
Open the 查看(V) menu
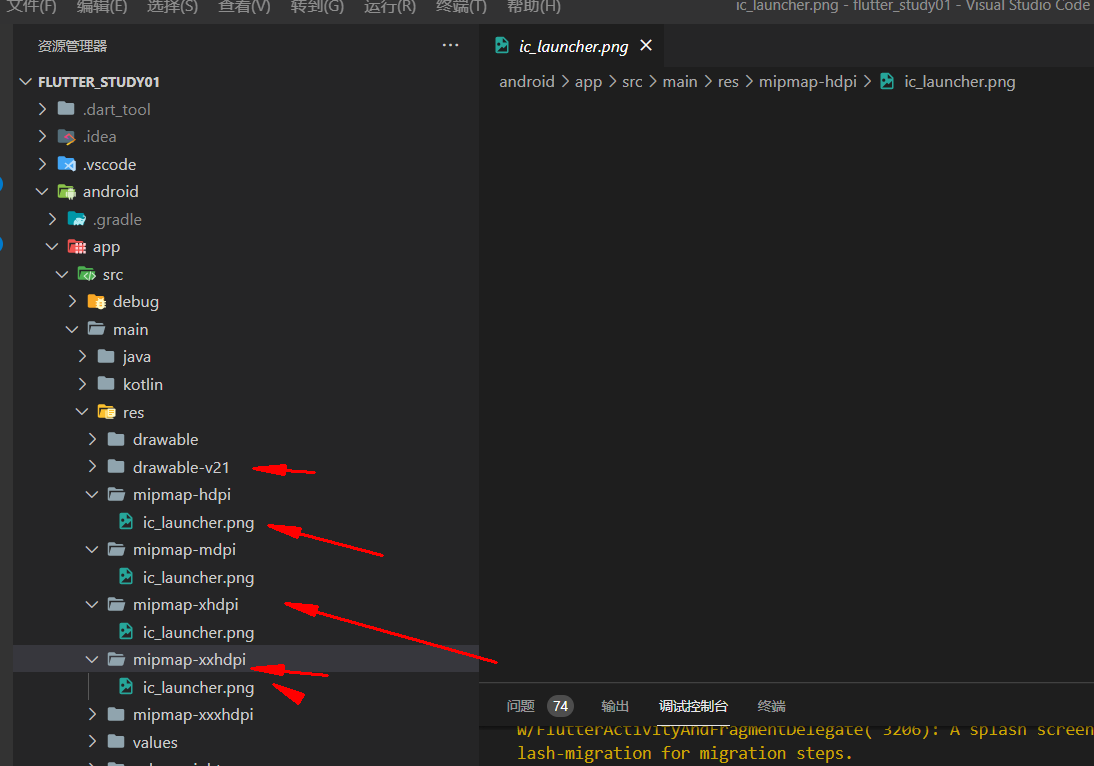[244, 6]
